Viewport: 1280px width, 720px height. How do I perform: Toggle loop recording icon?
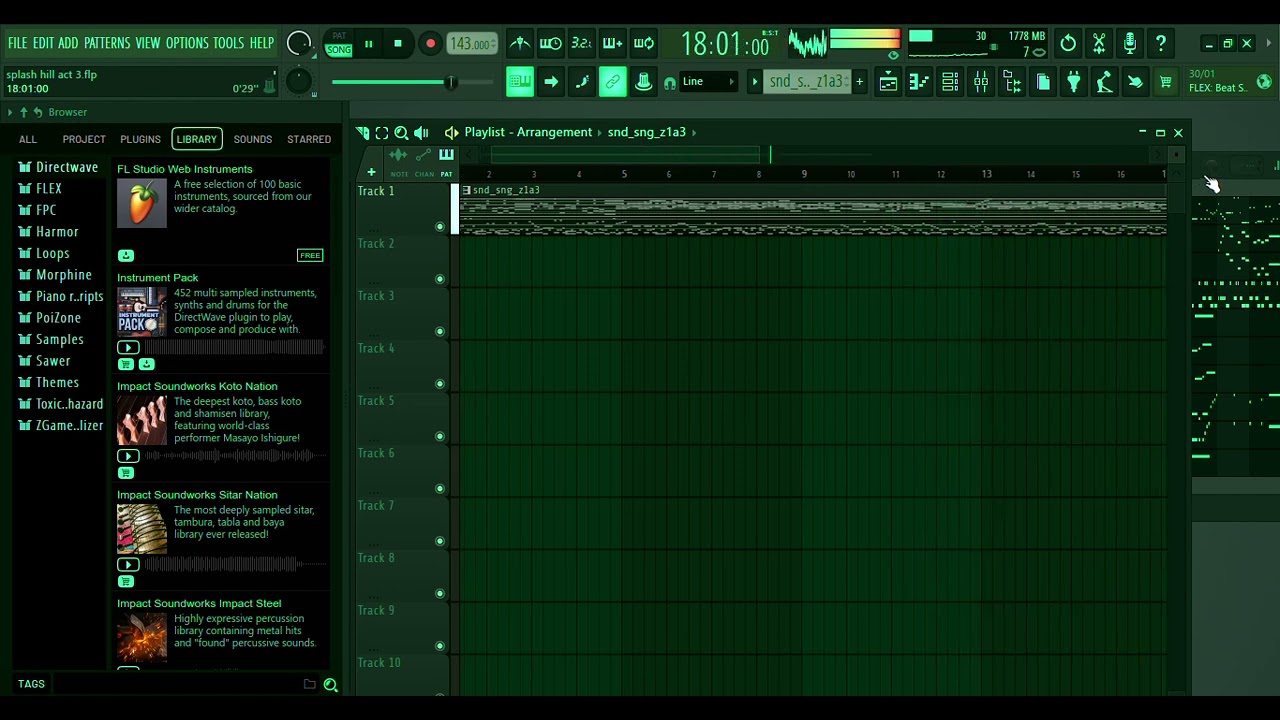644,43
